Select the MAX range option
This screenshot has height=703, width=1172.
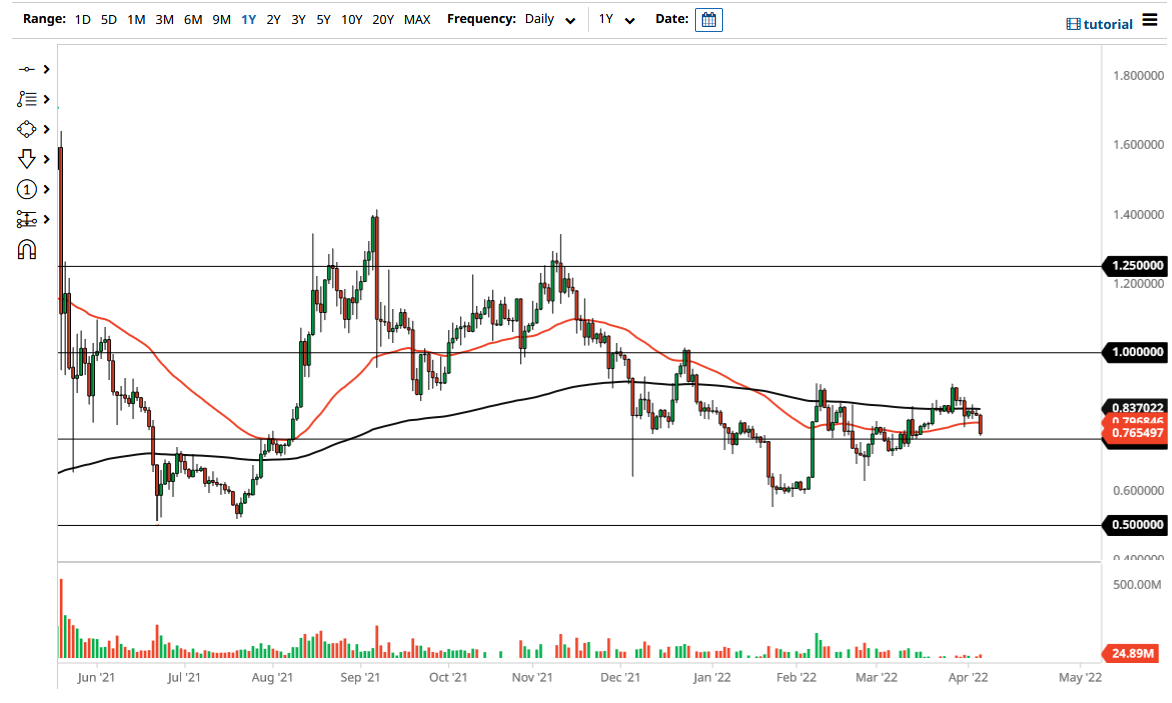click(x=417, y=18)
